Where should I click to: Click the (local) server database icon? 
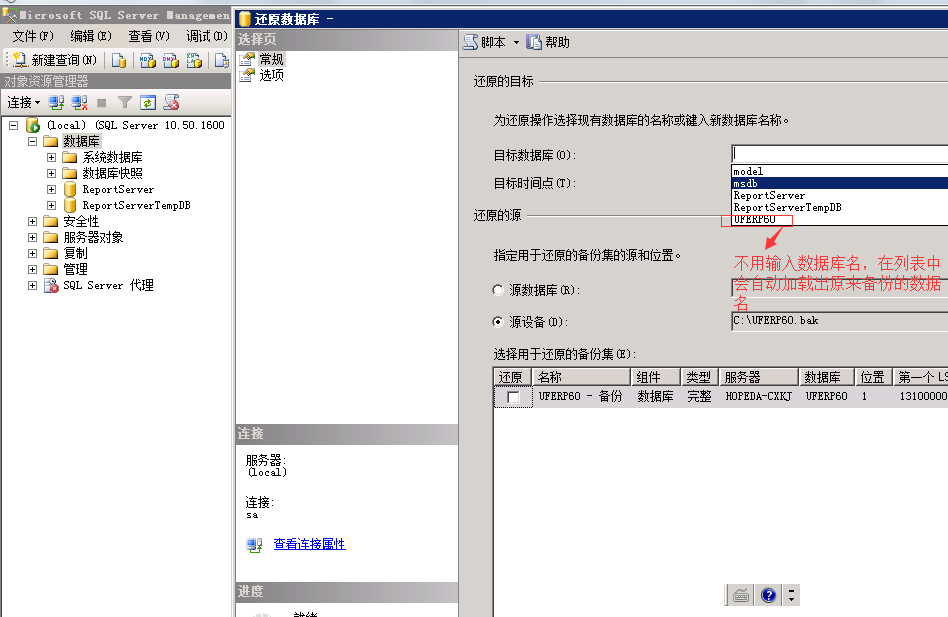pyautogui.click(x=33, y=125)
